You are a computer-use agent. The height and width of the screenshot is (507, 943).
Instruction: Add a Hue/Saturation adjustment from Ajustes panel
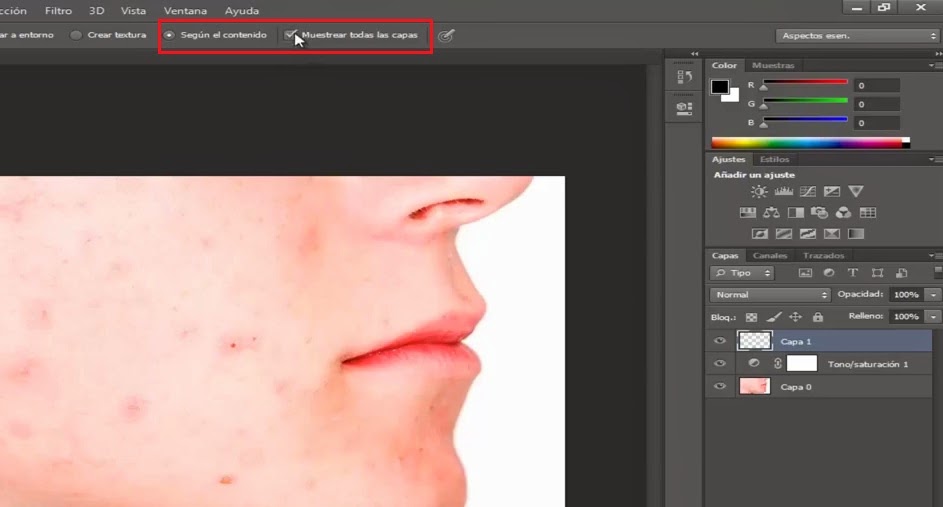click(x=748, y=213)
